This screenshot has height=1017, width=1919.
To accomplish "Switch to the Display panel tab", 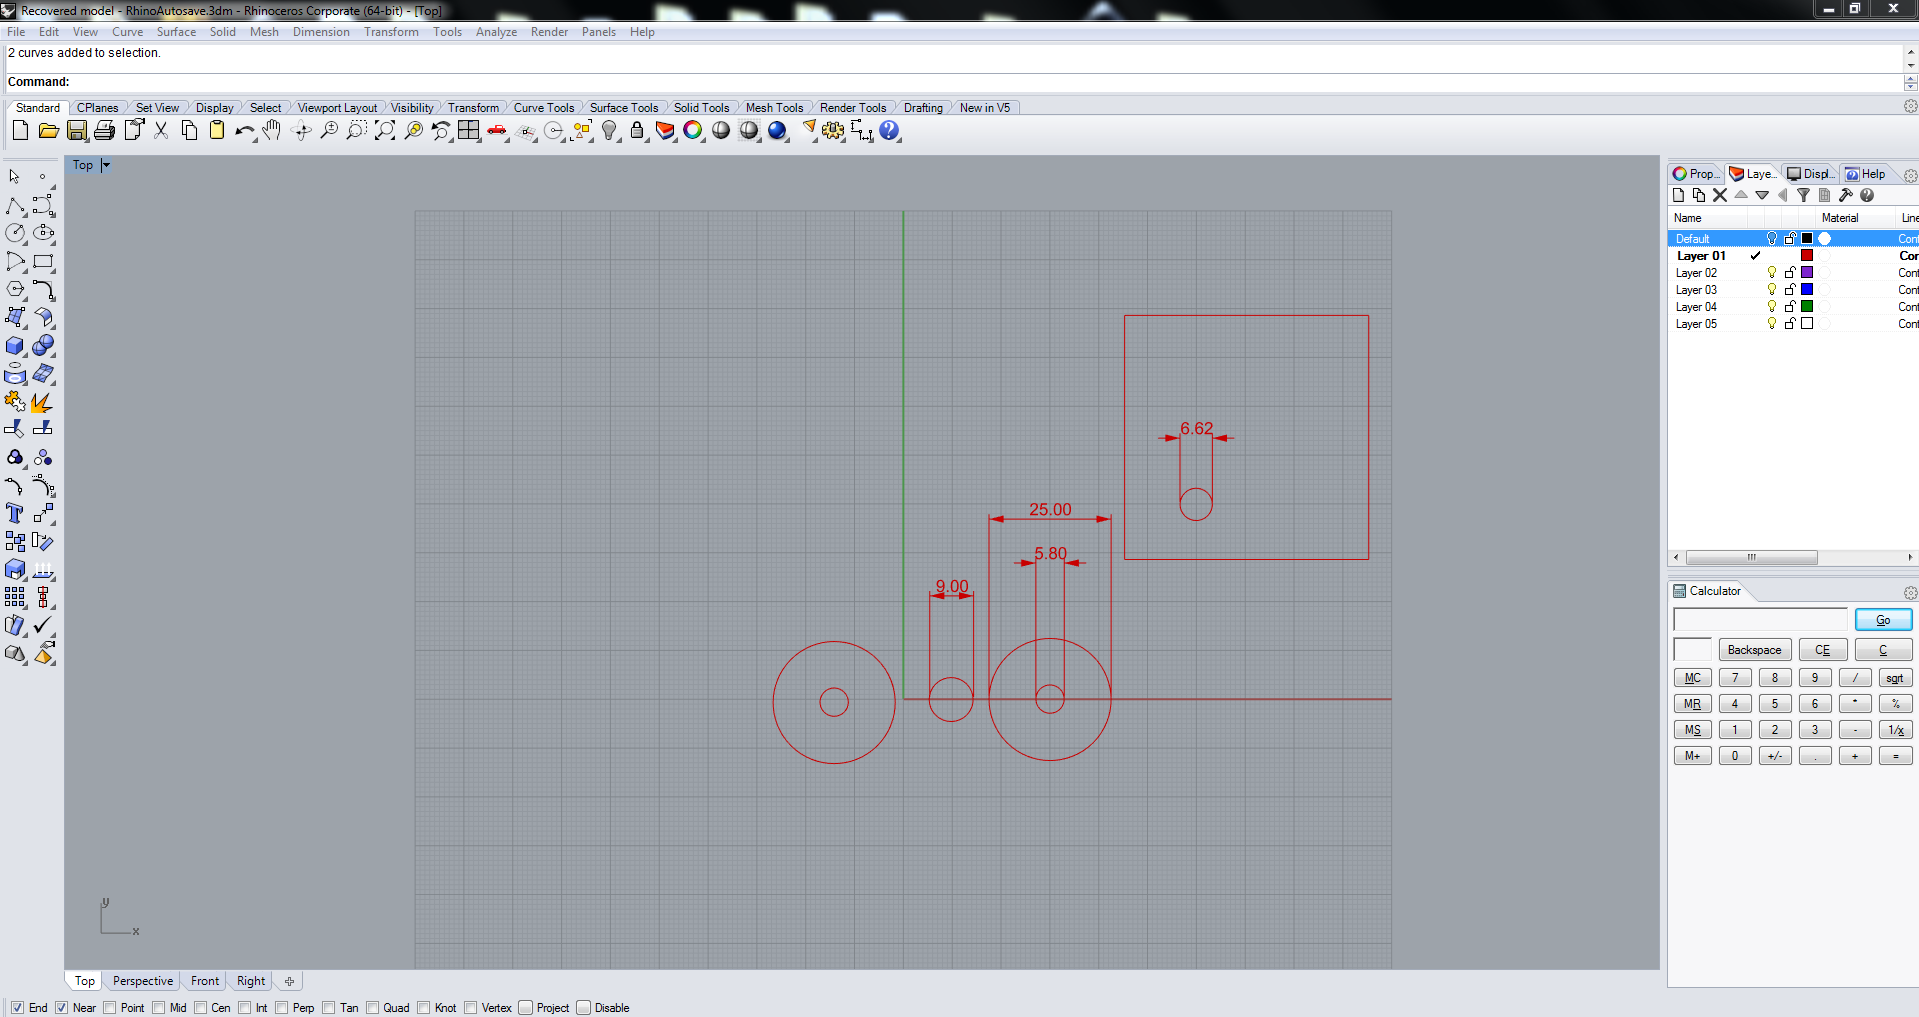I will [1811, 174].
